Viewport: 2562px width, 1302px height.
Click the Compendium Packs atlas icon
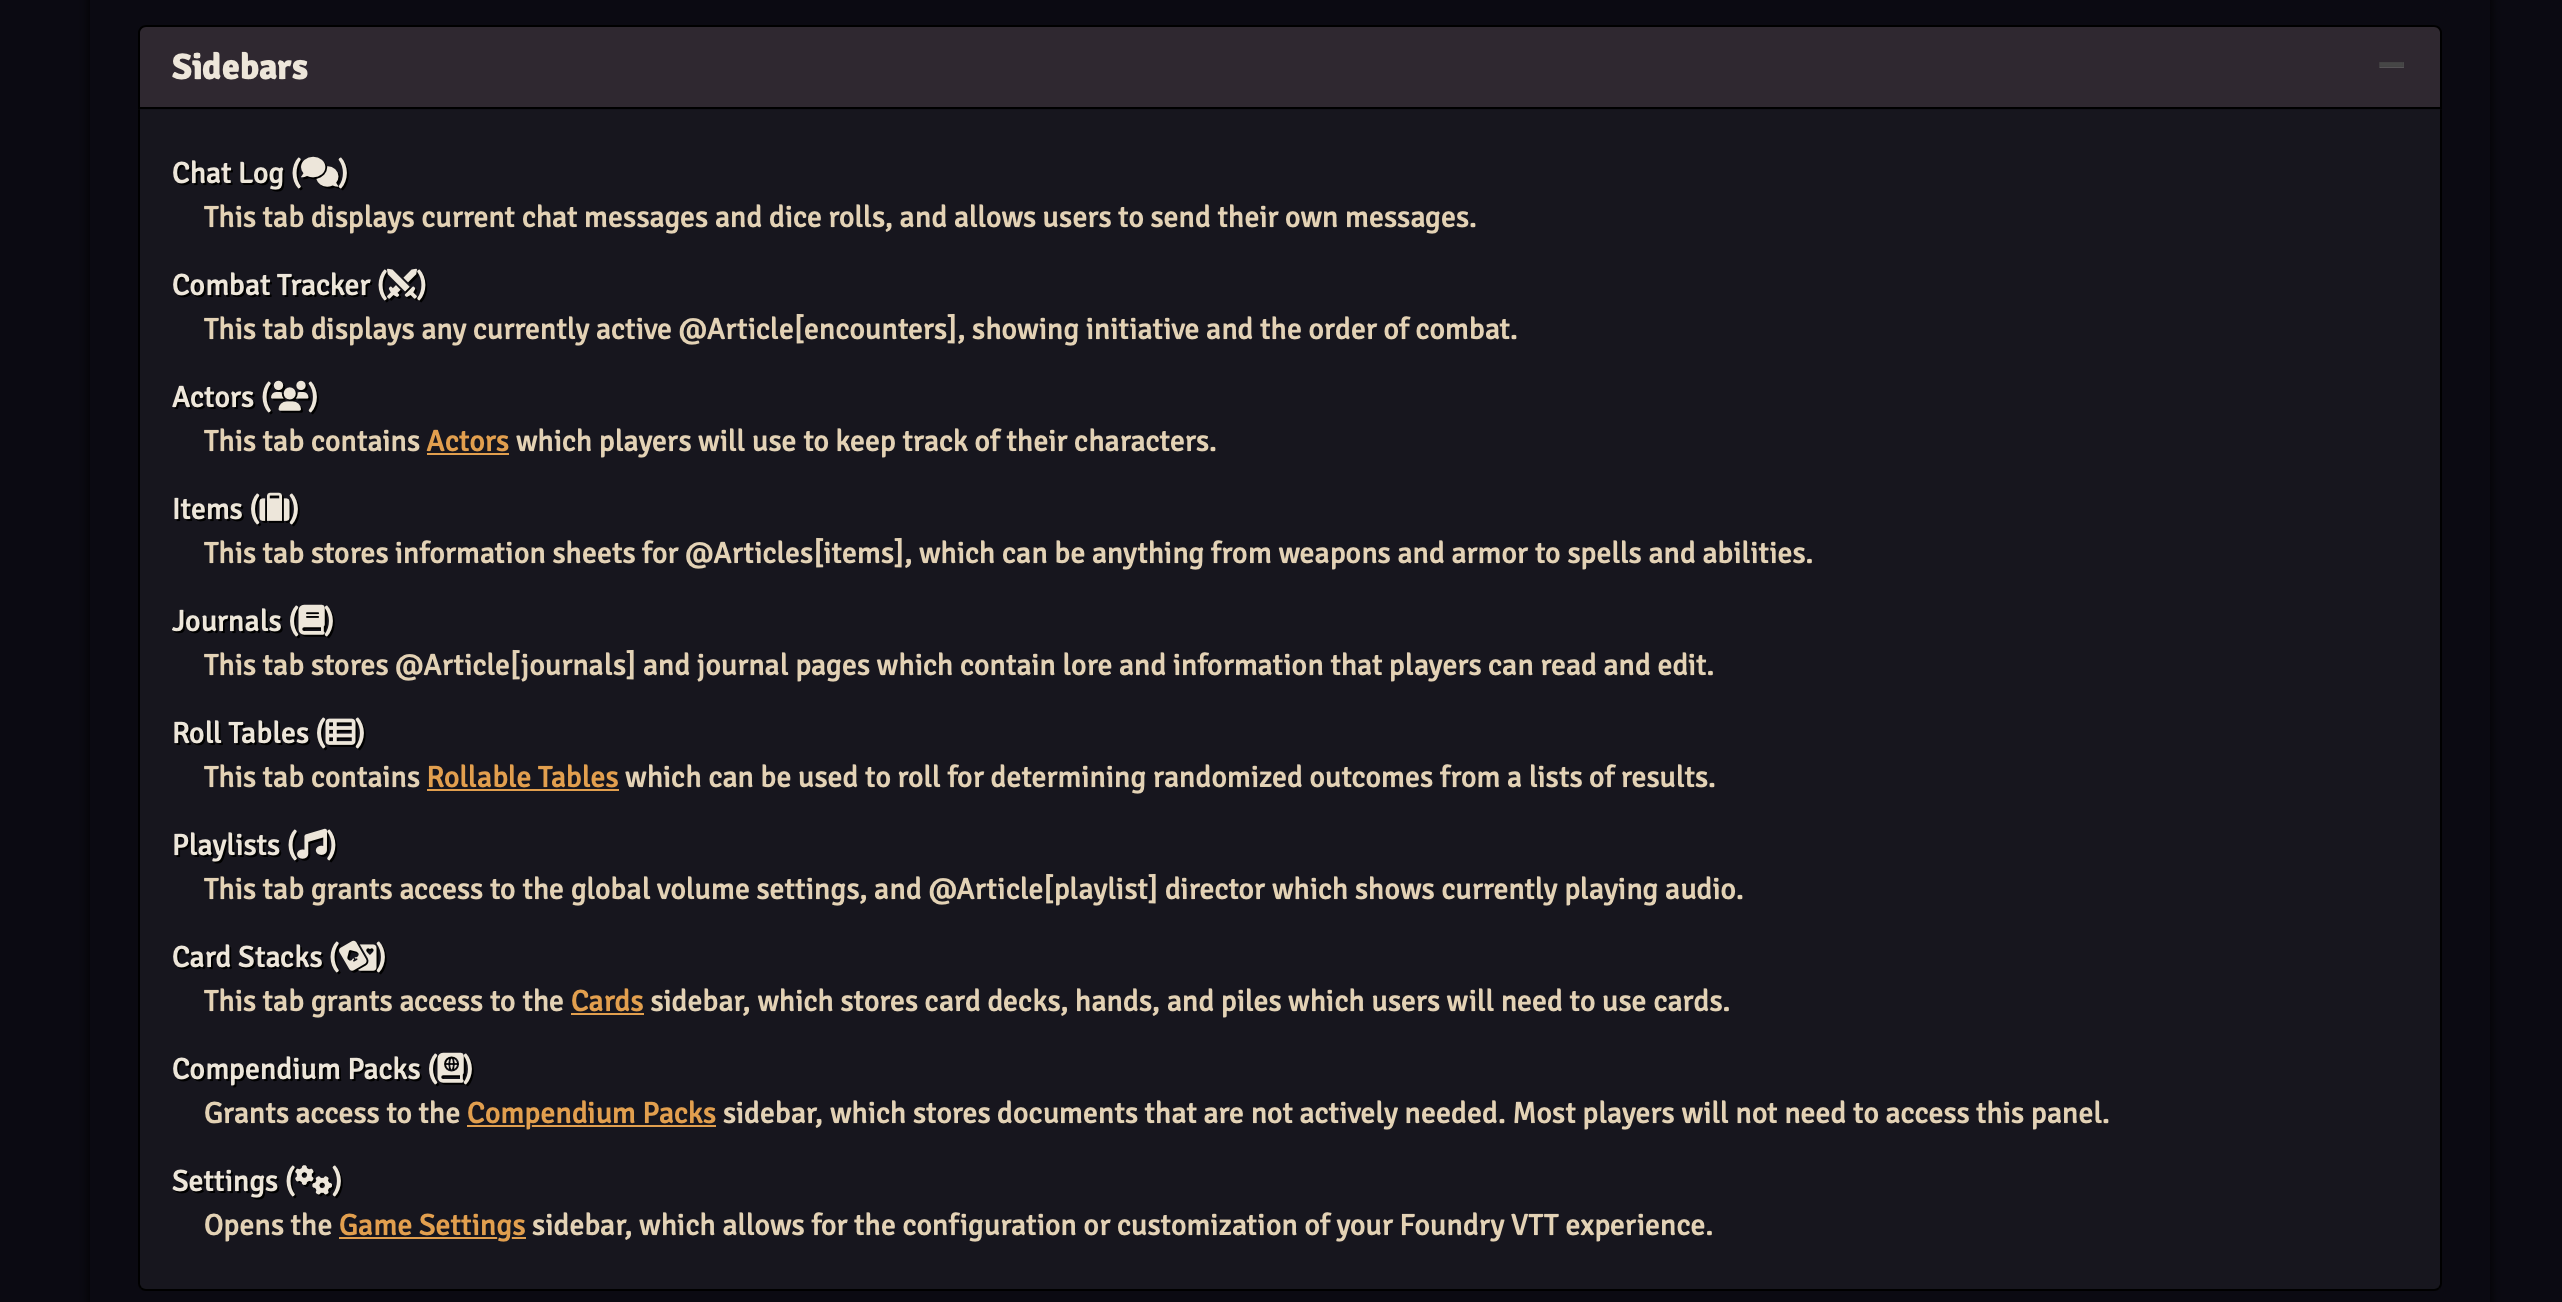[x=452, y=1068]
